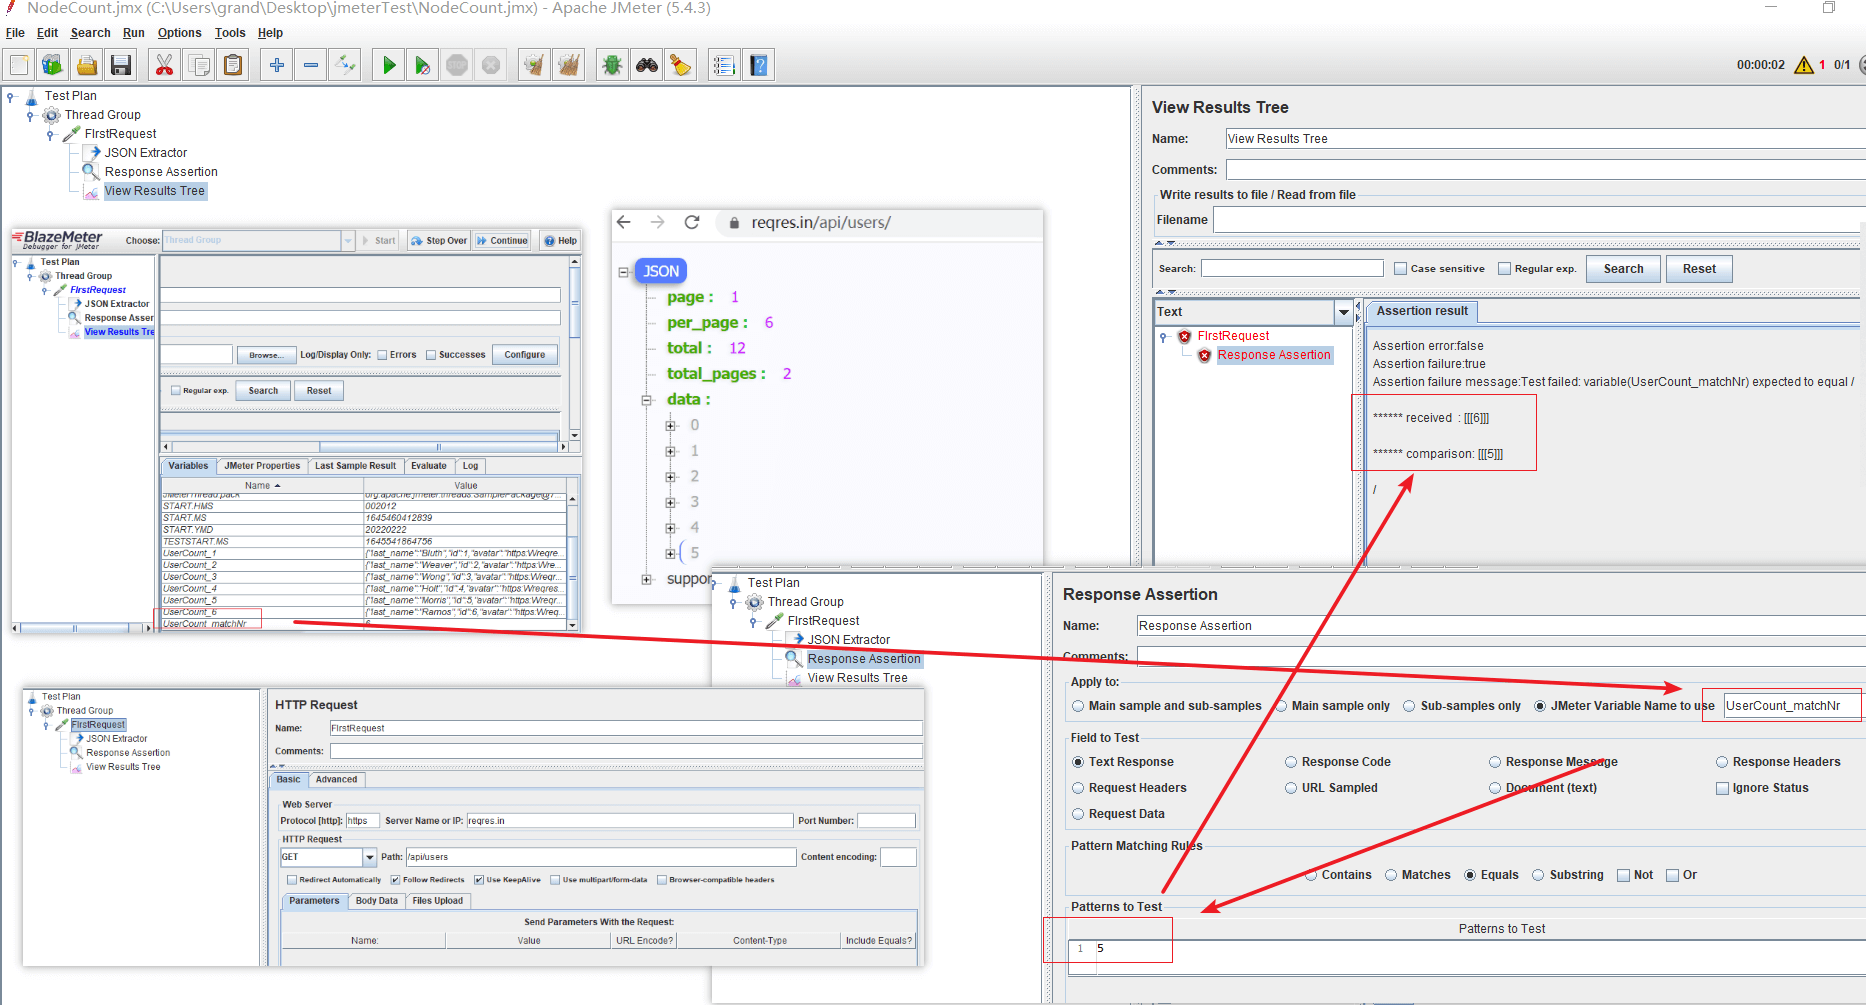Click the Copy toolbar icon
Viewport: 1866px width, 1005px height.
tap(199, 66)
